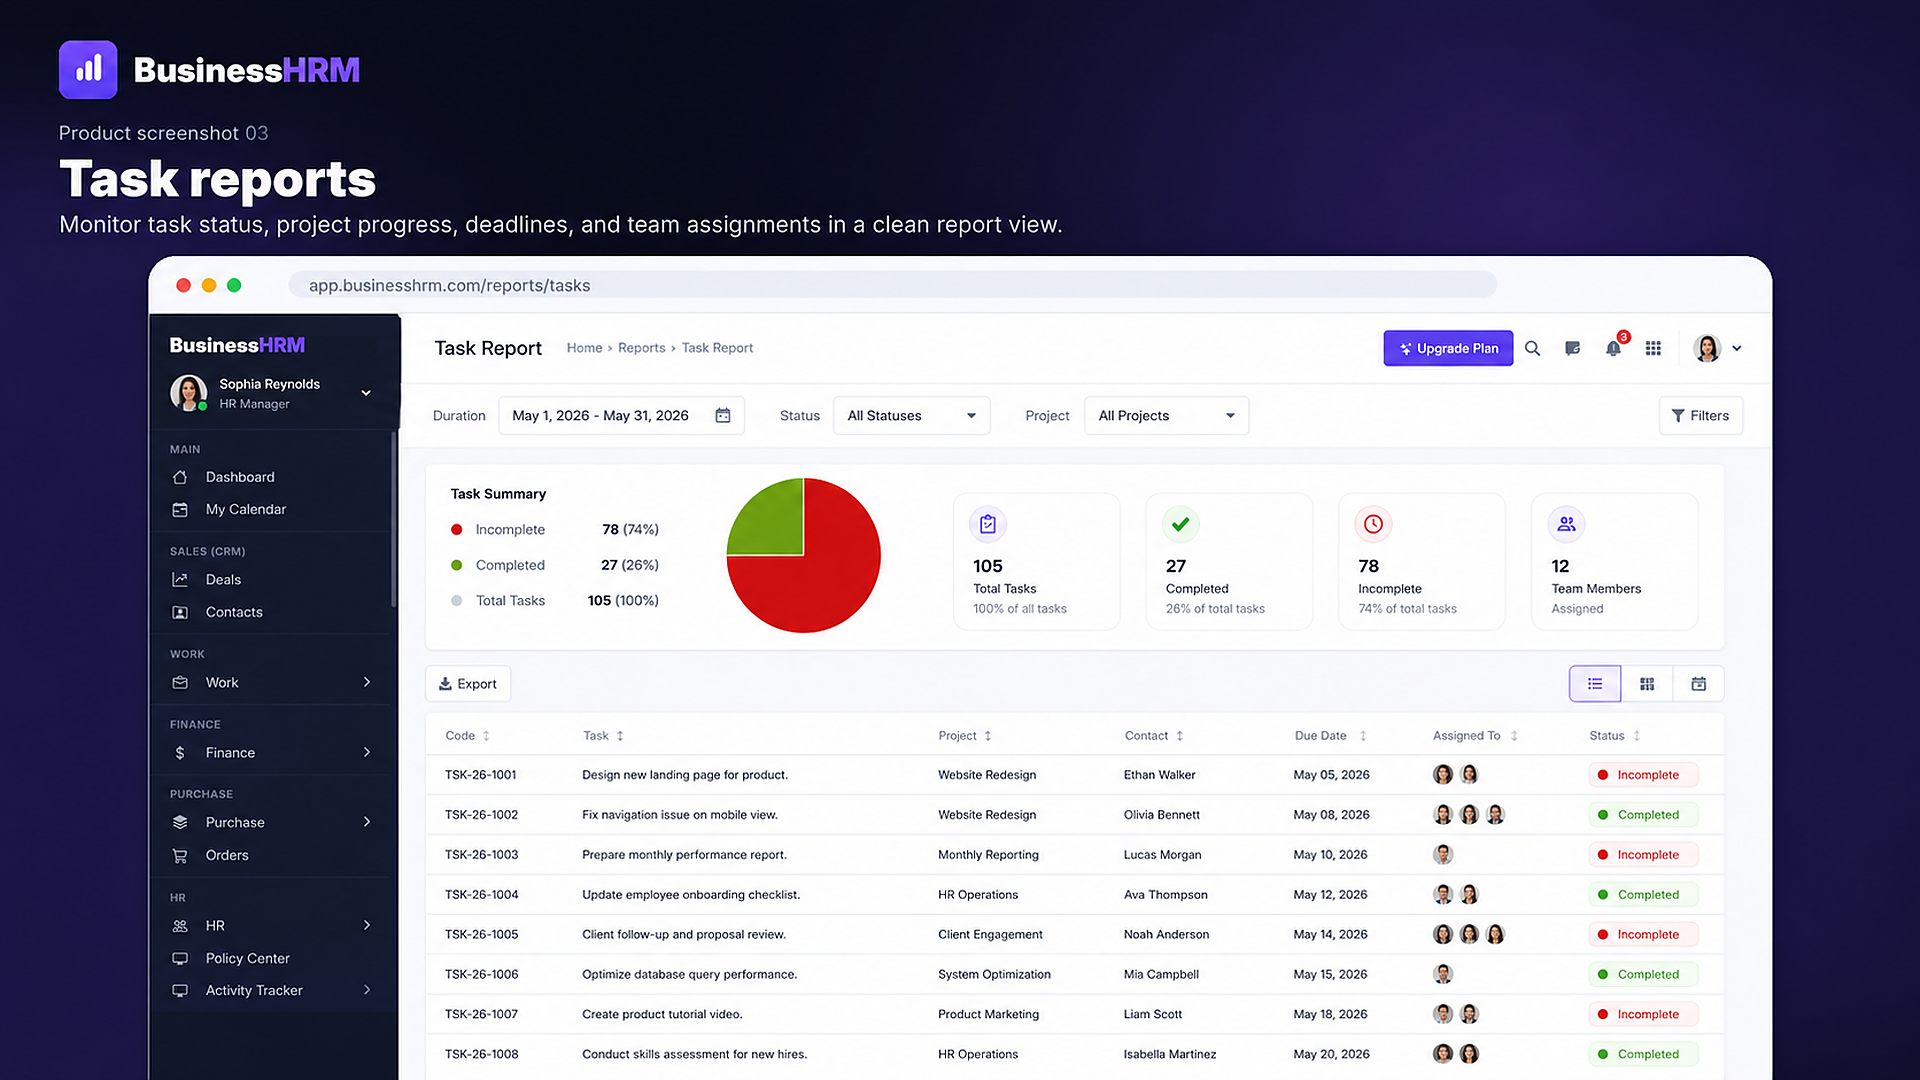Expand the Sophia Reynolds profile menu

pos(366,393)
